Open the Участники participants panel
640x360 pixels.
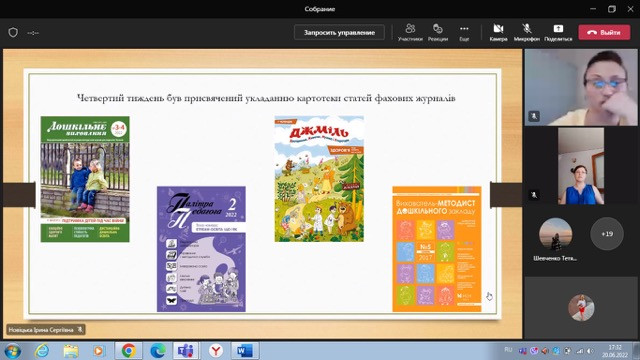click(410, 32)
